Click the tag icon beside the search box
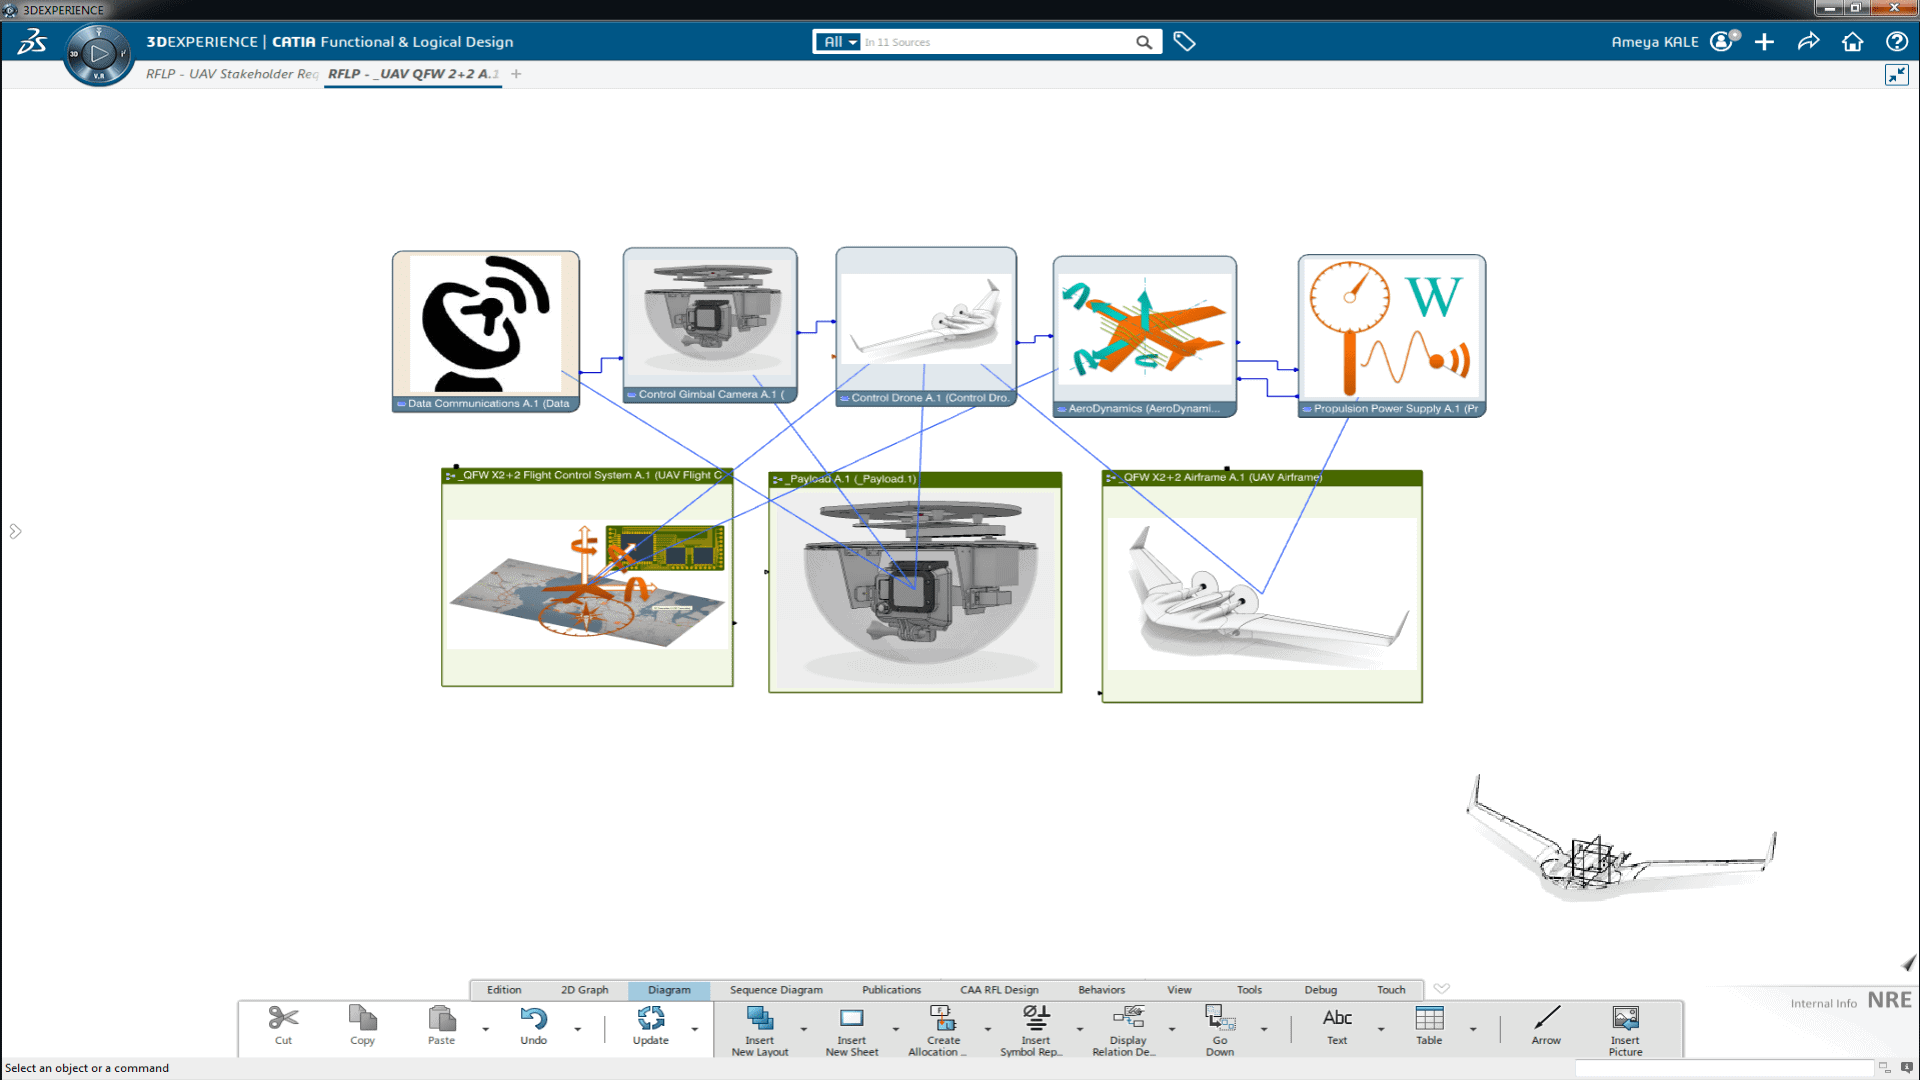The image size is (1920, 1080). pyautogui.click(x=1184, y=42)
